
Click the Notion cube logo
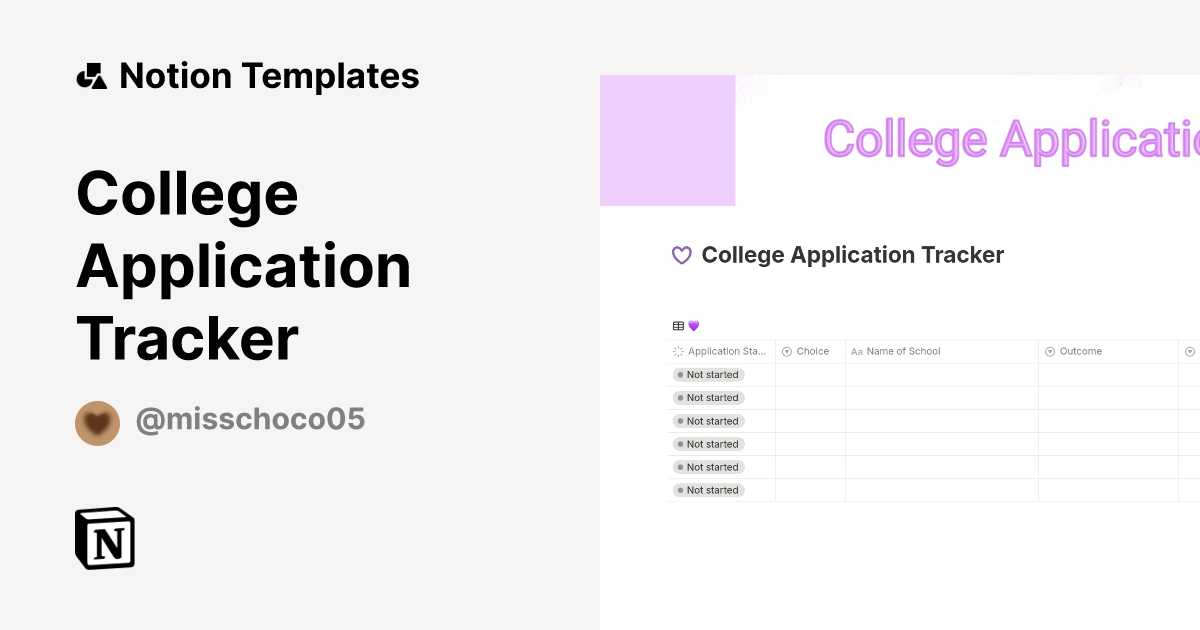[105, 538]
